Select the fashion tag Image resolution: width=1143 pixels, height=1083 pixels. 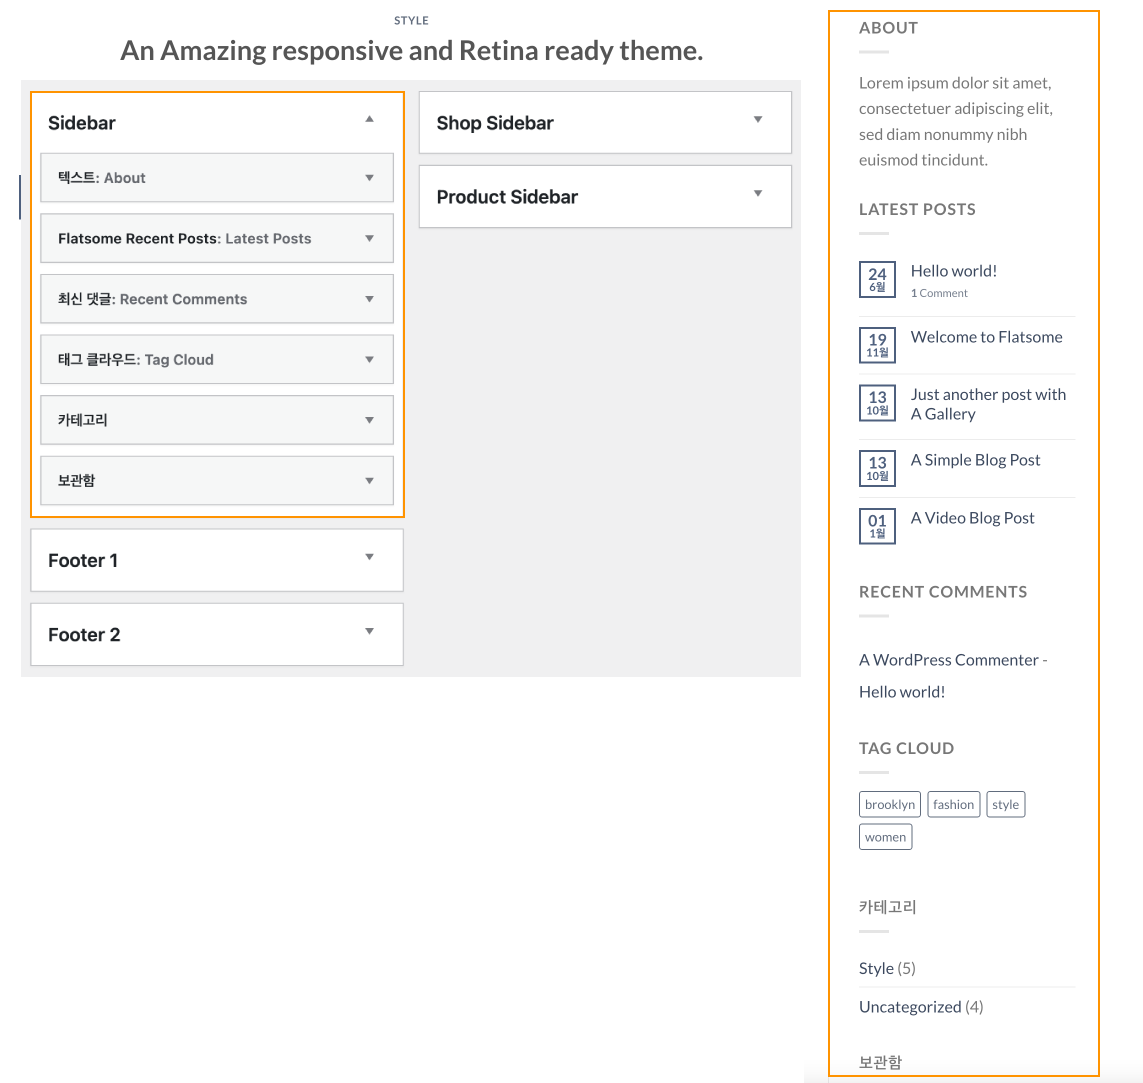point(953,805)
